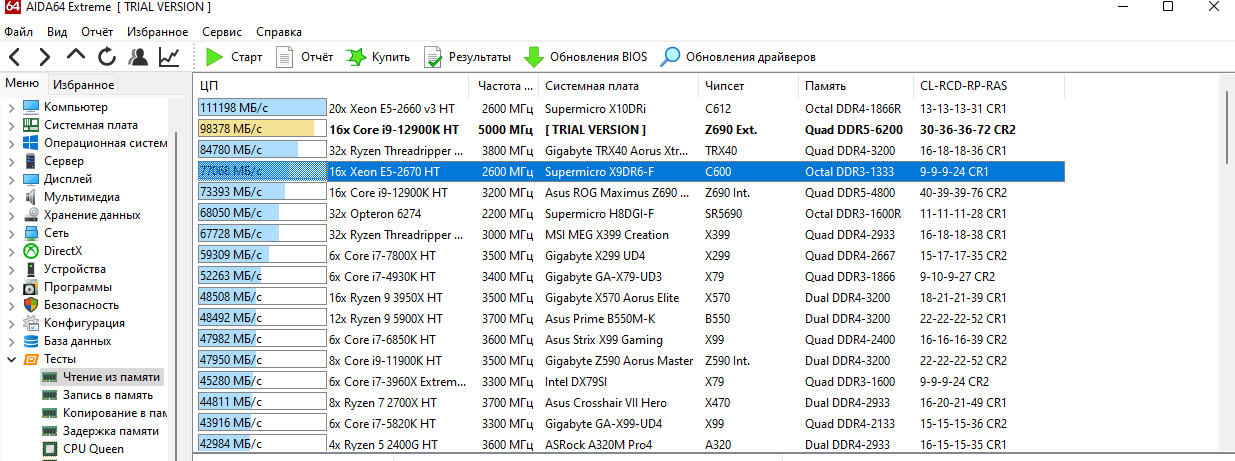Navigate back with the left arrow

pyautogui.click(x=15, y=57)
